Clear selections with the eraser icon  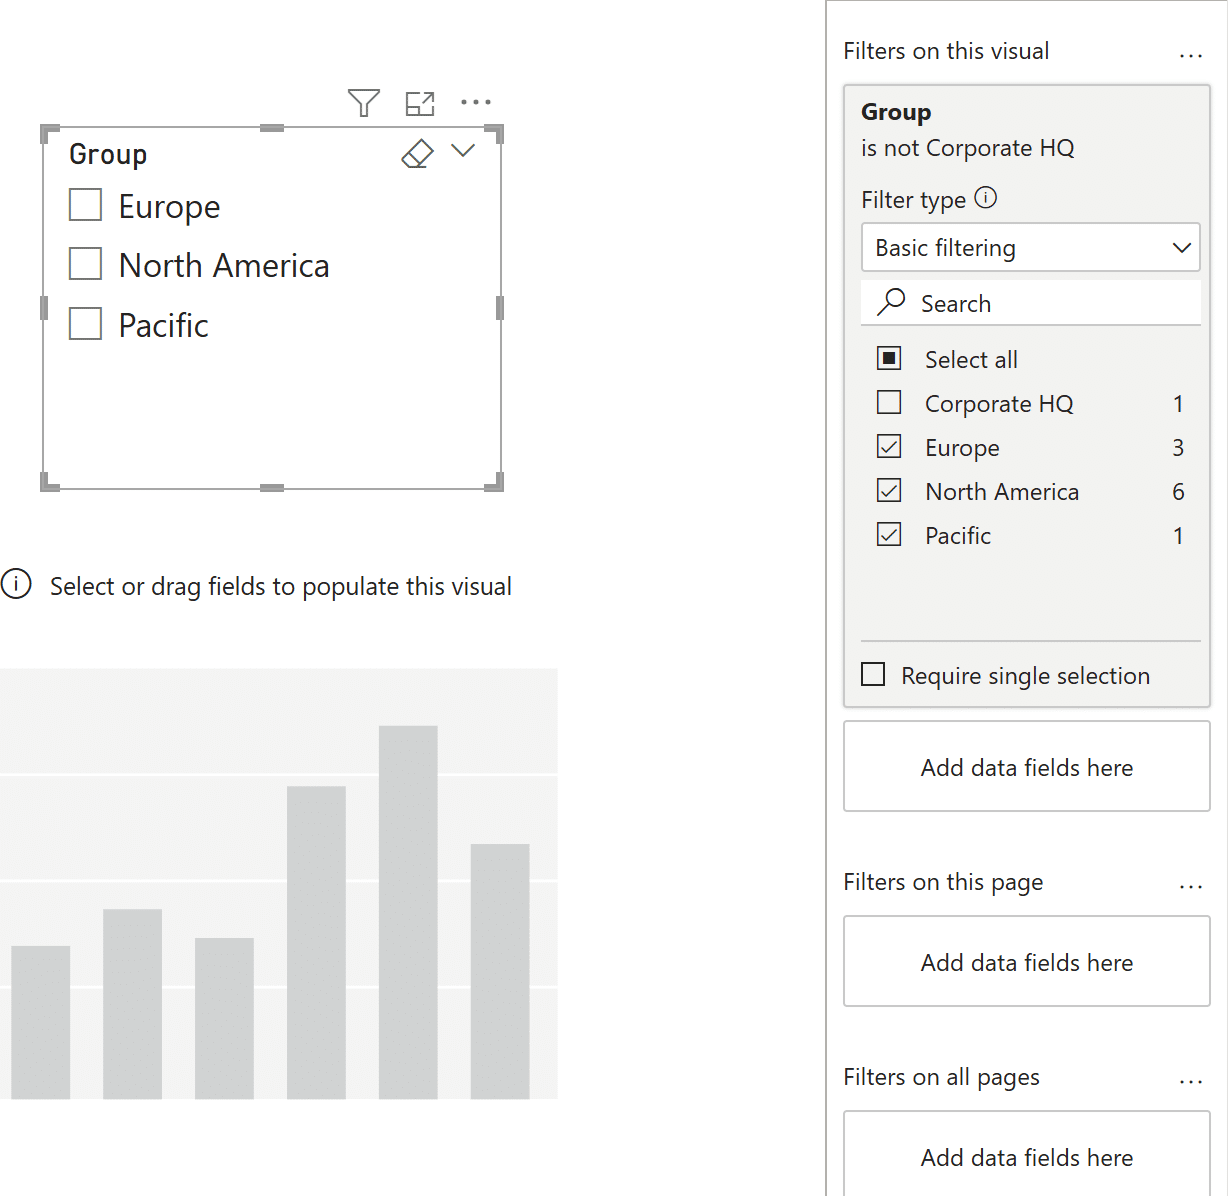417,154
